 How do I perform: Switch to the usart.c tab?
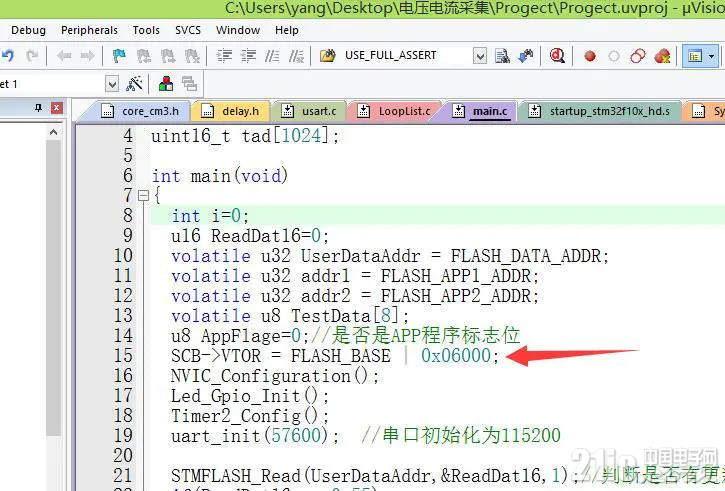point(309,111)
